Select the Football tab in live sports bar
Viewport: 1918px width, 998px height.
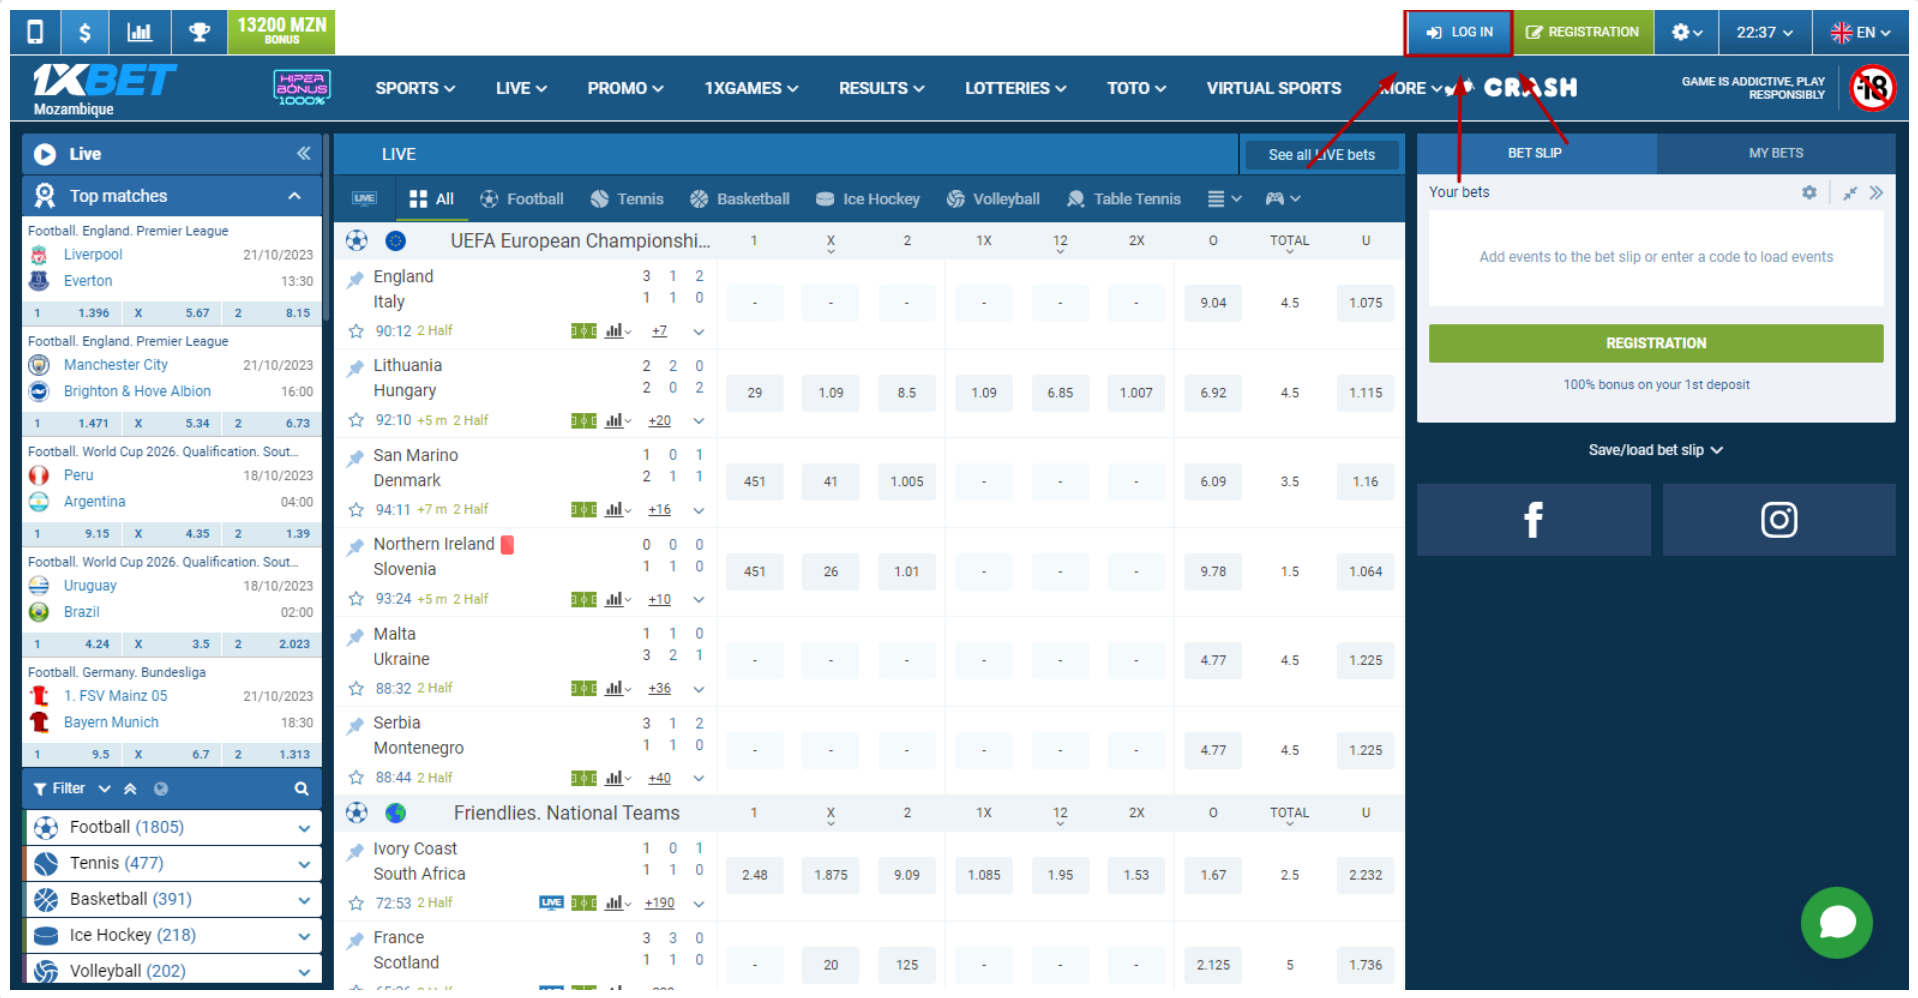pos(522,199)
